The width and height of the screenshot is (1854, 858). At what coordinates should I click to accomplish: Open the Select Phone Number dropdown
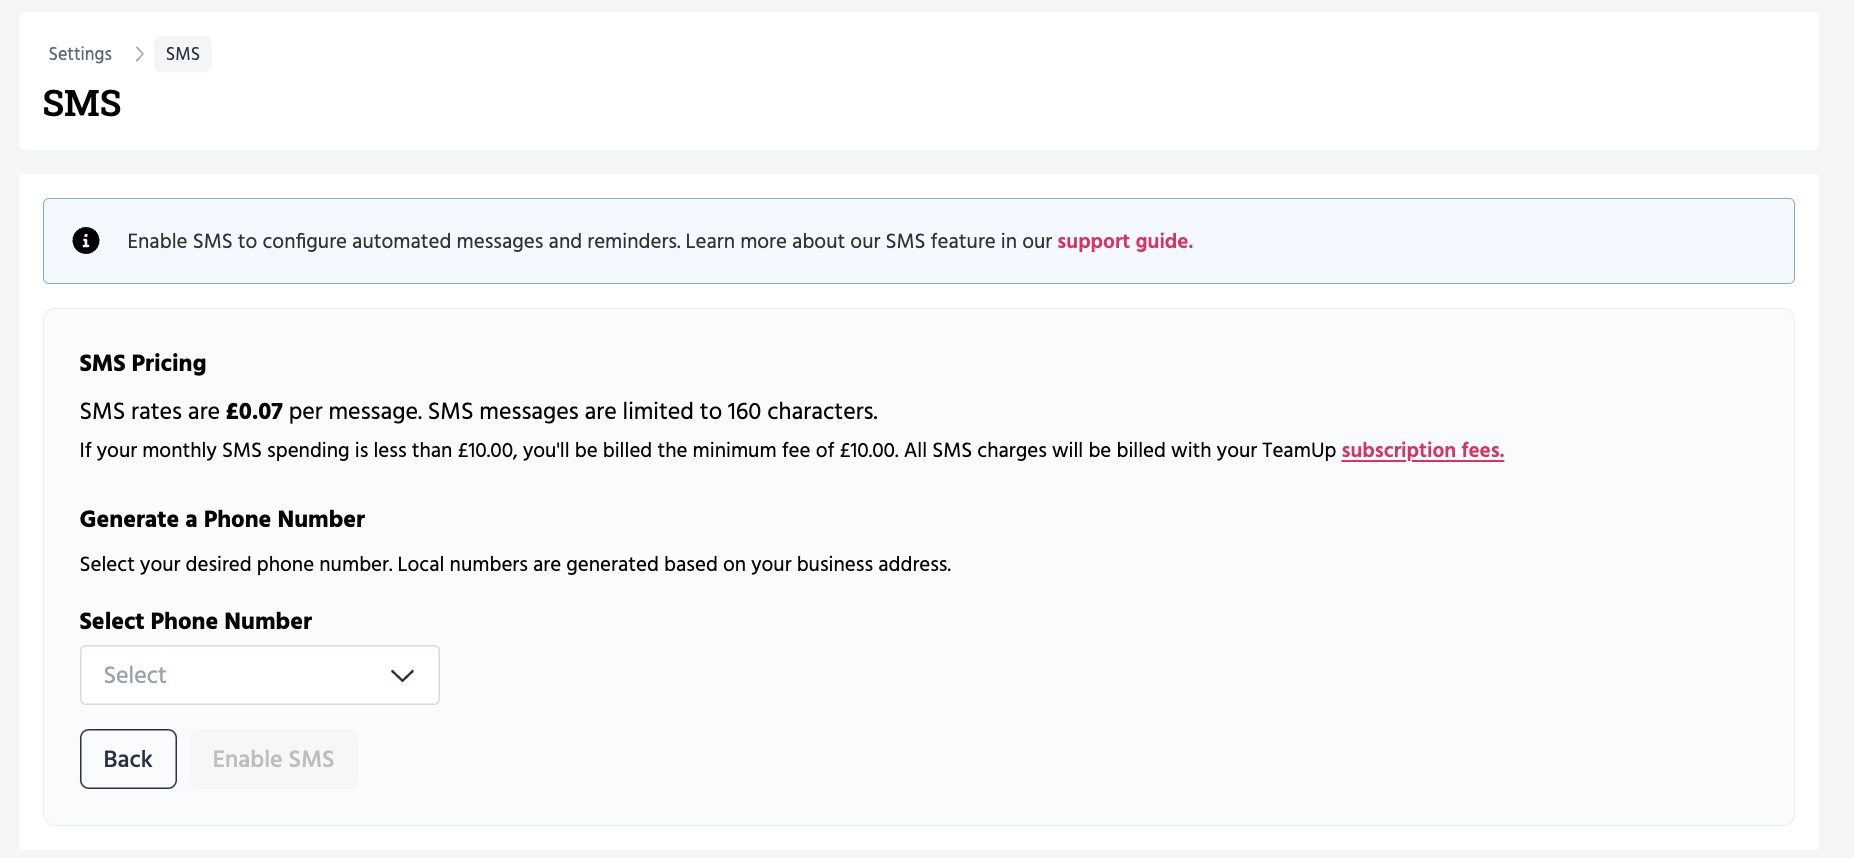259,675
